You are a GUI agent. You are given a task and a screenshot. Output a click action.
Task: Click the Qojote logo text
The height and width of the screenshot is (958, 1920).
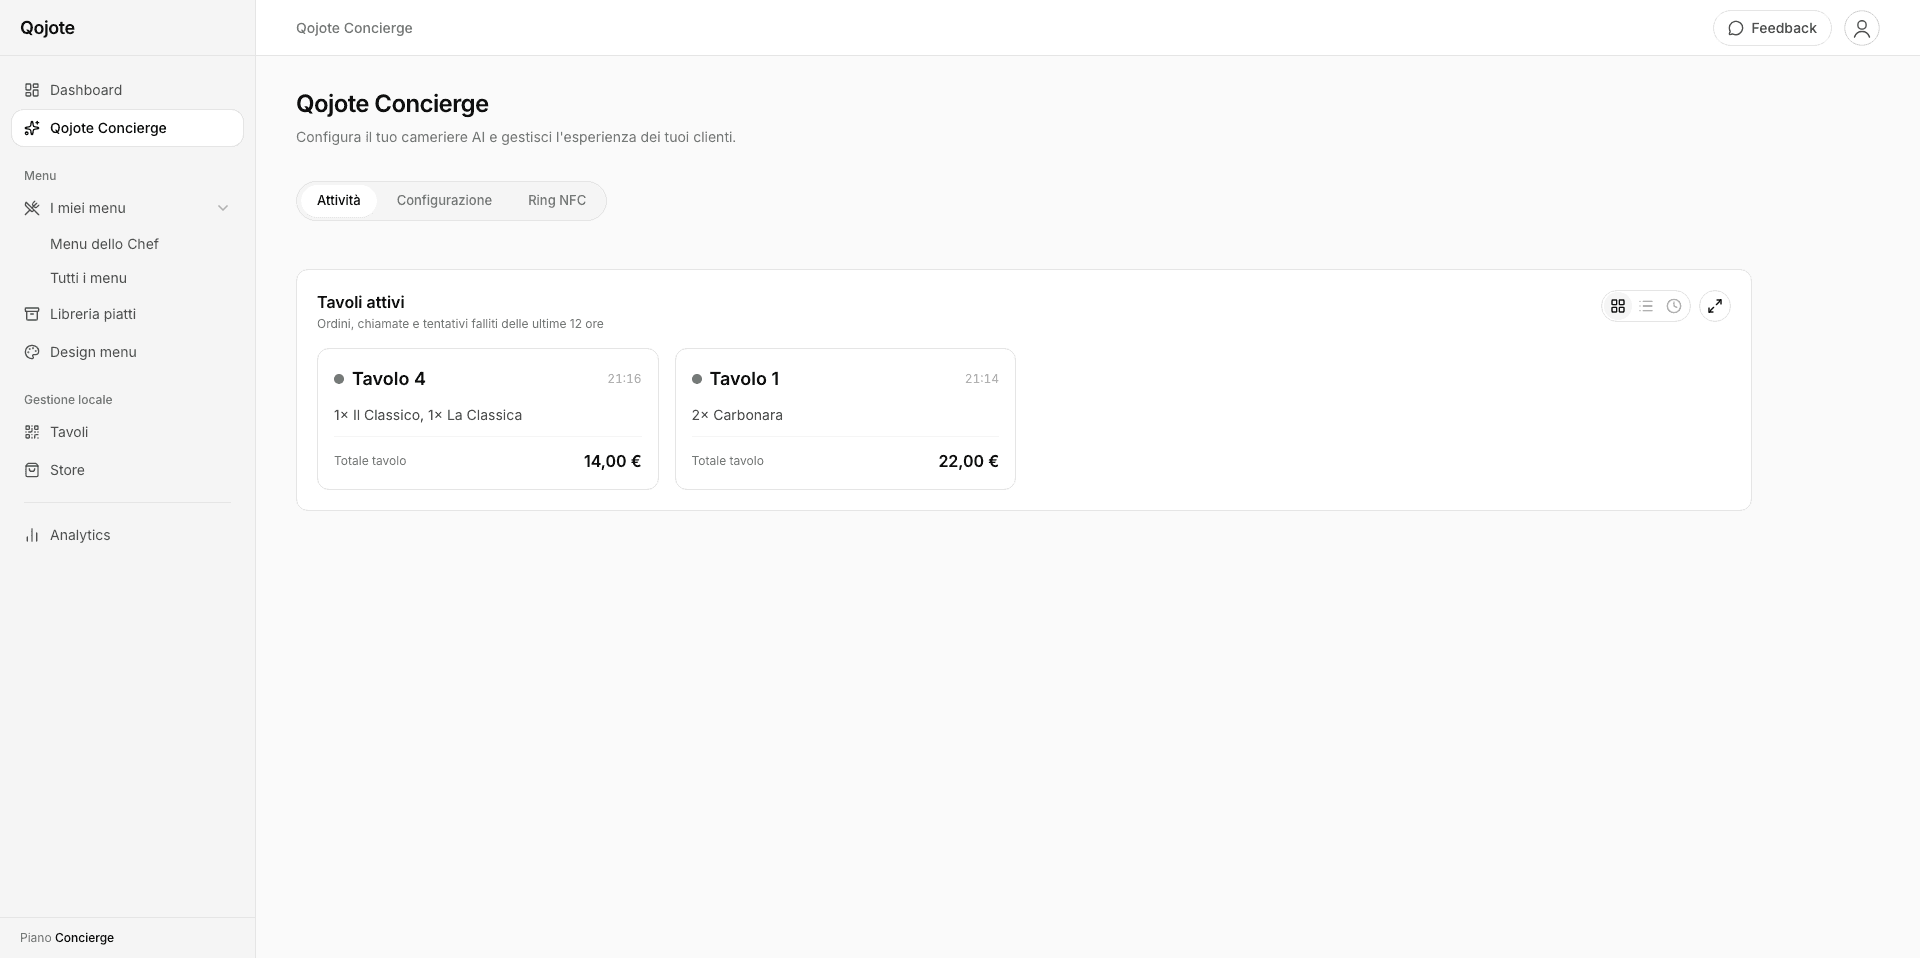[x=47, y=28]
